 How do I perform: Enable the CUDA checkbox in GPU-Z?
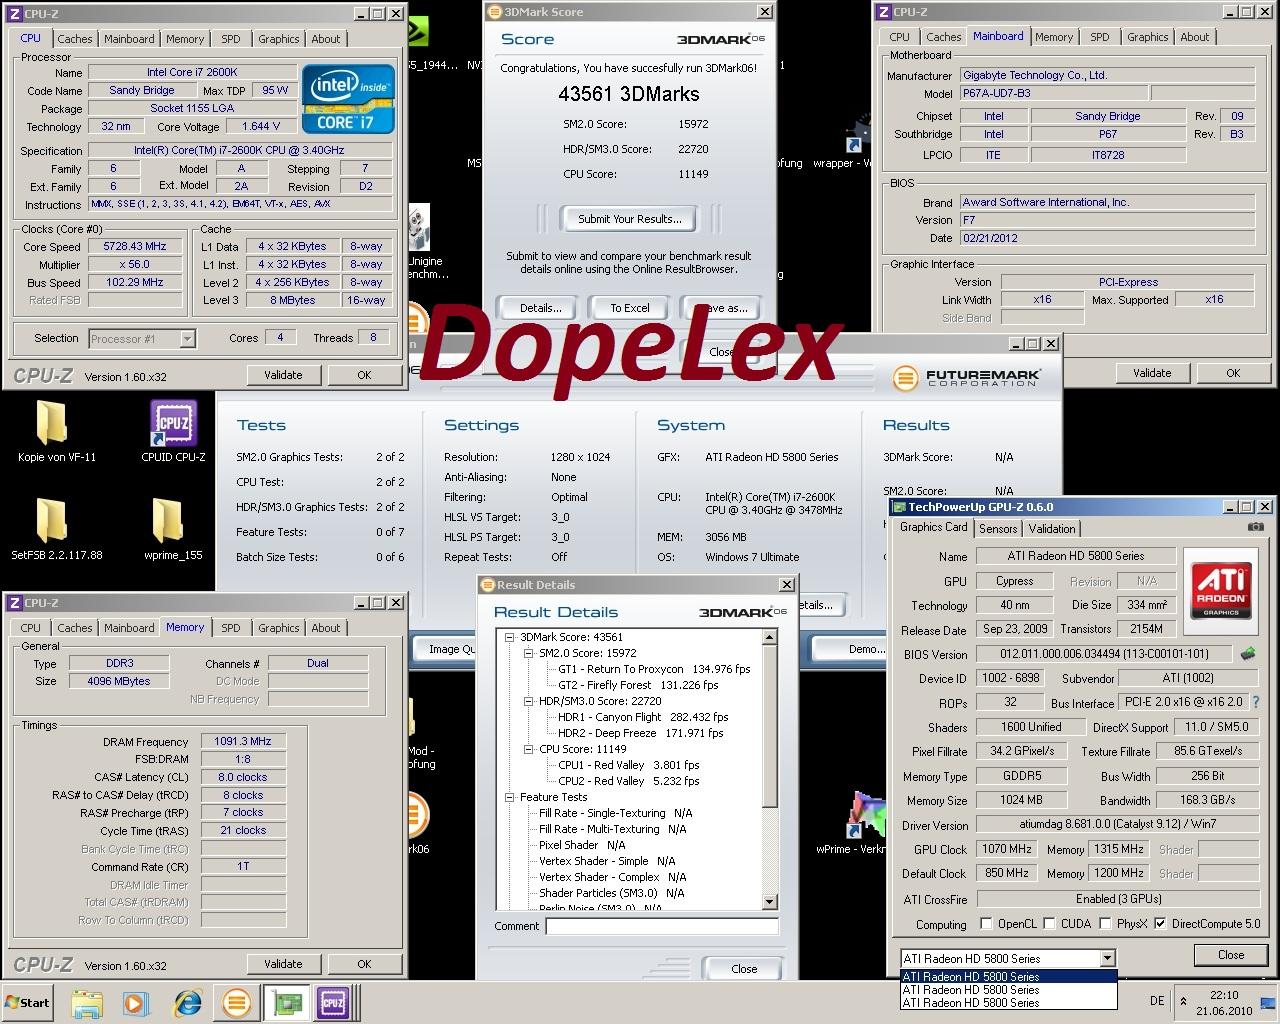[1050, 924]
